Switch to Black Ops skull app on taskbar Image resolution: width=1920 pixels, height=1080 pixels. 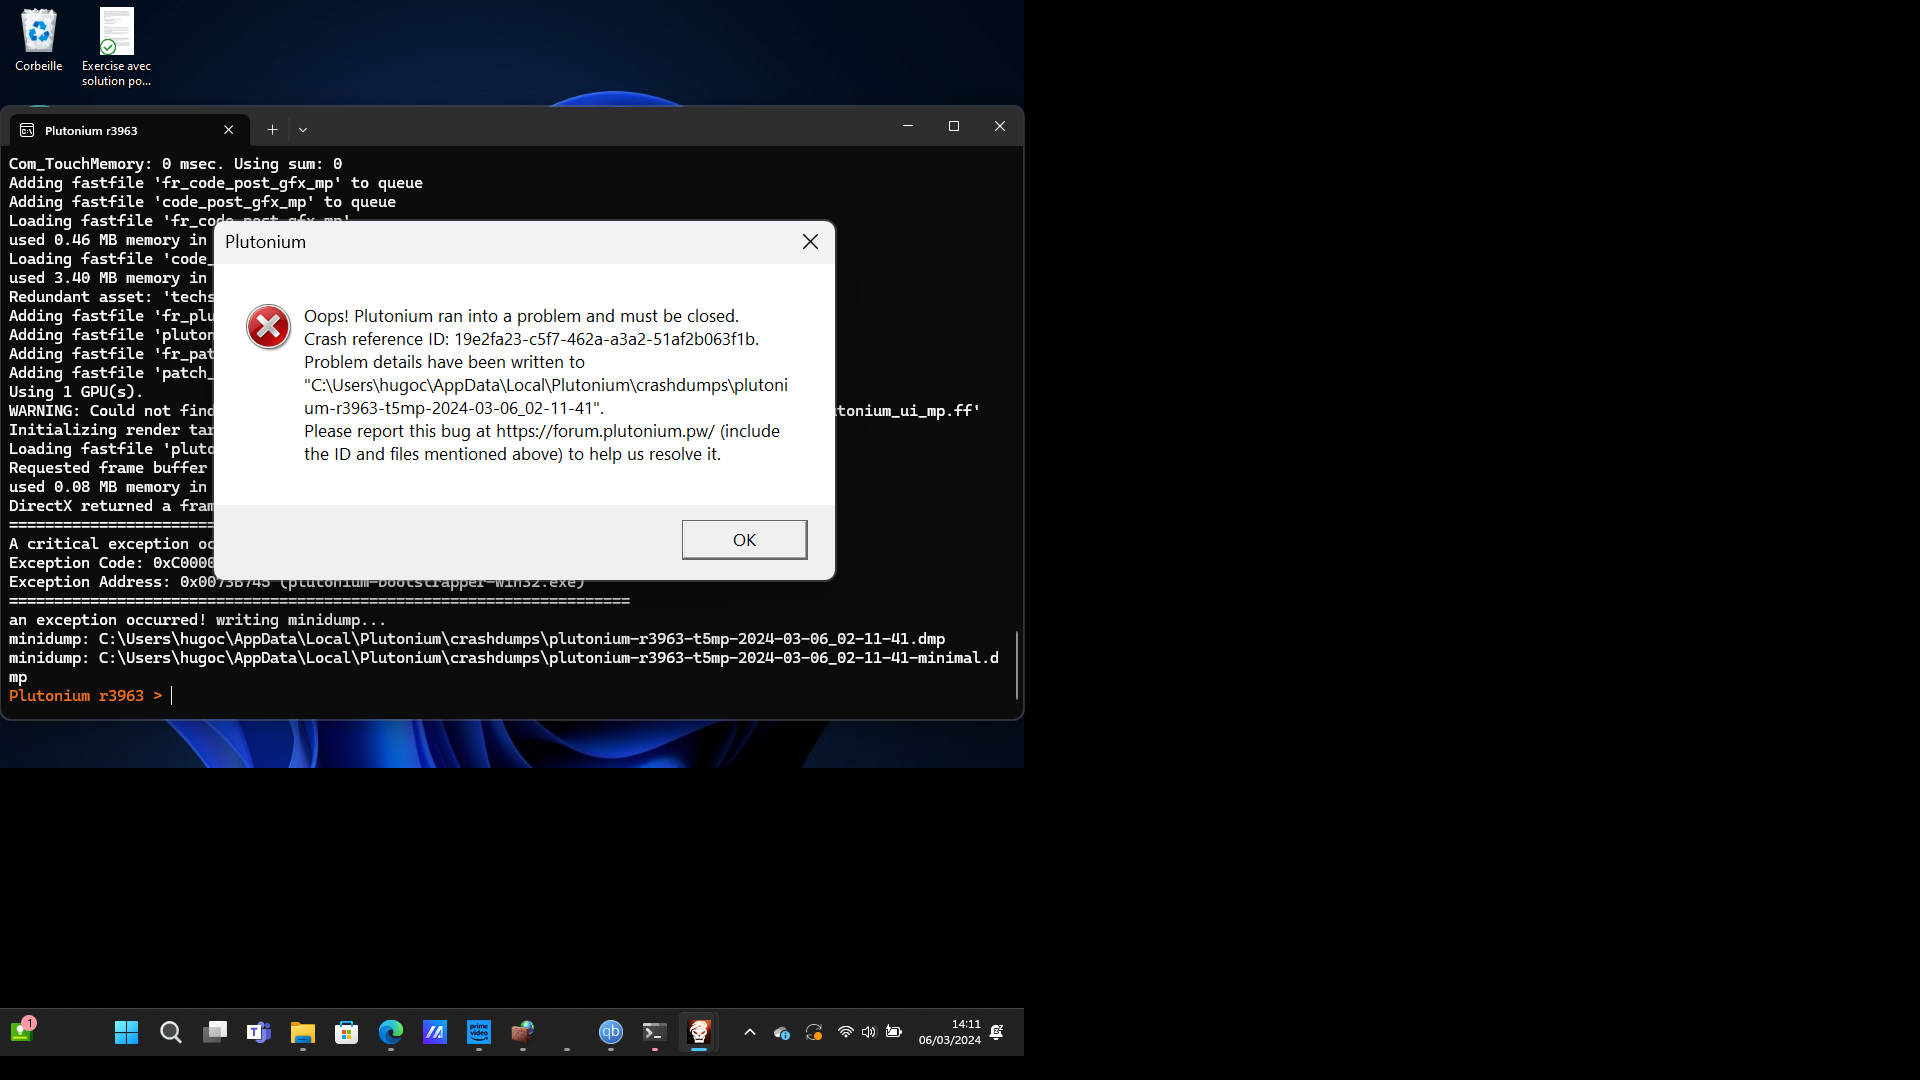click(x=699, y=1032)
